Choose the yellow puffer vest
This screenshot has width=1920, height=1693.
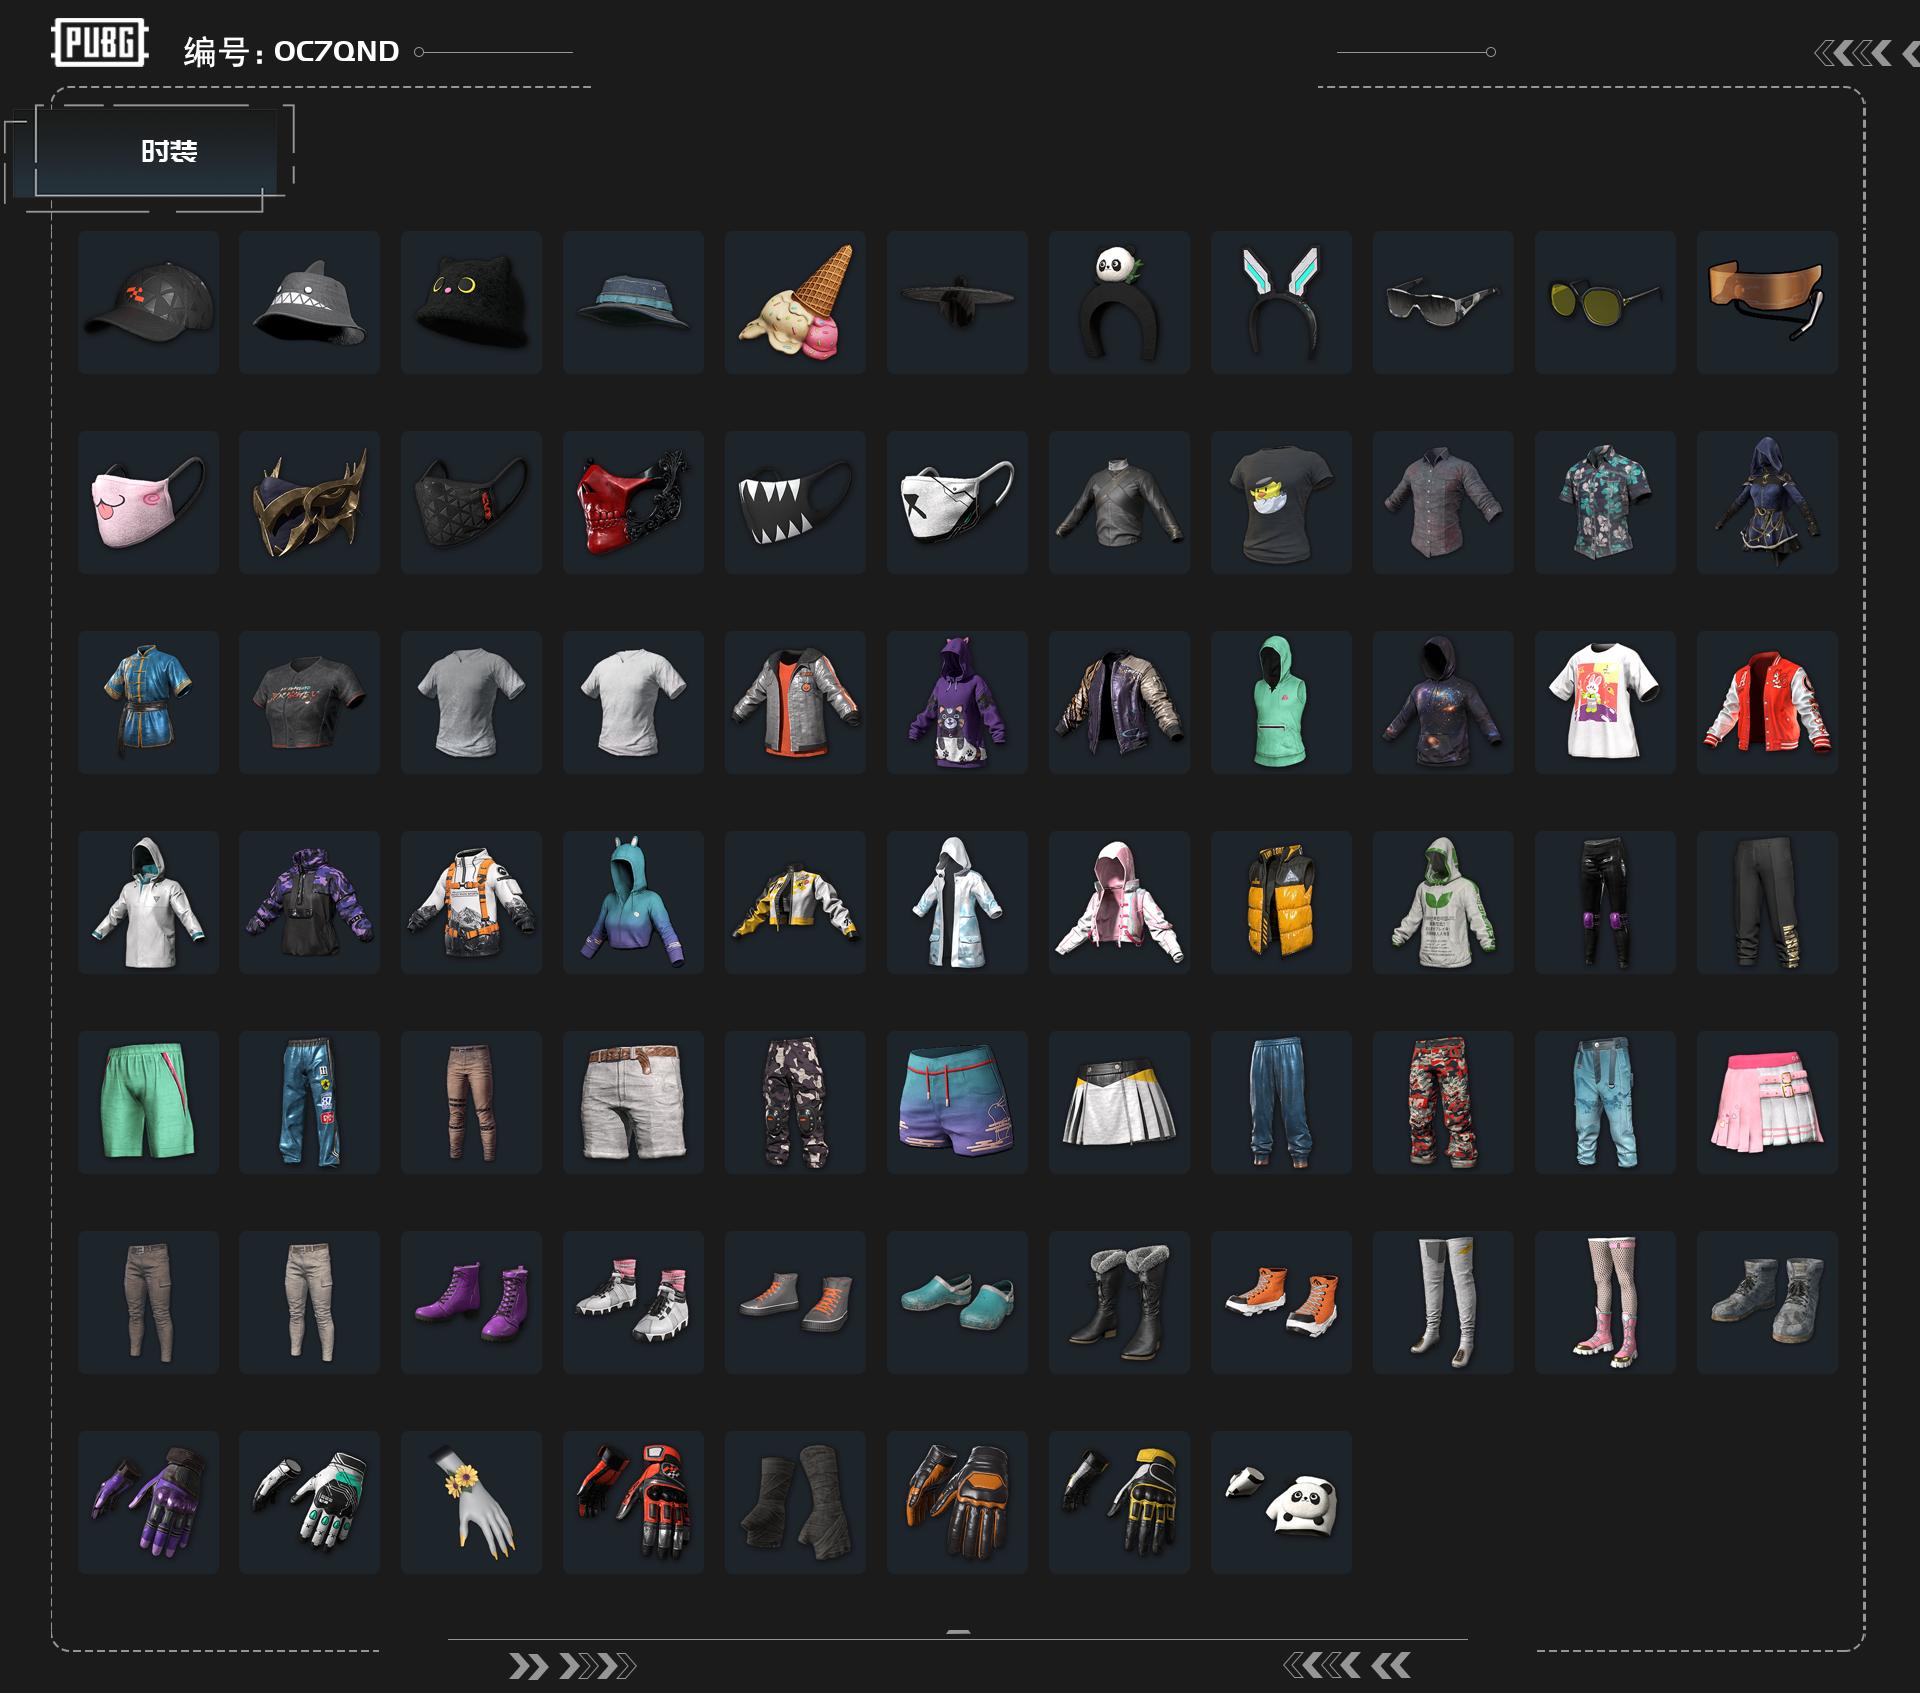pyautogui.click(x=1281, y=902)
